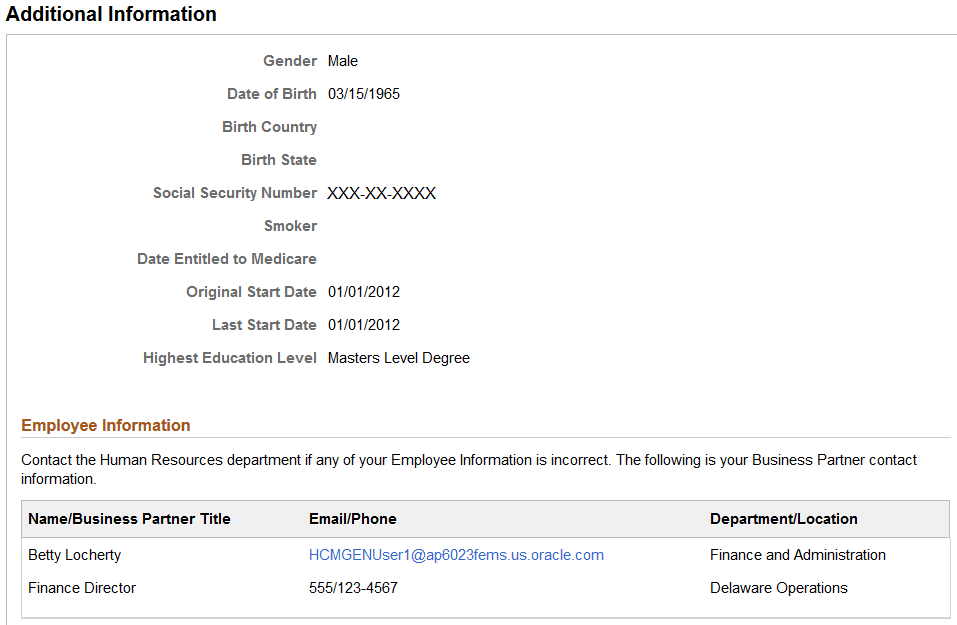Click the Original Start Date value 01/01/2012
Image resolution: width=957 pixels, height=625 pixels.
363,291
